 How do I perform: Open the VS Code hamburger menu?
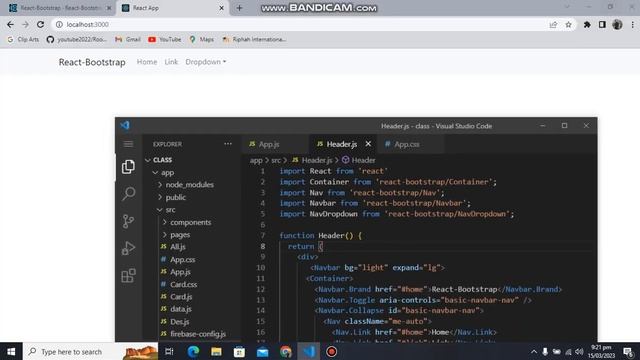point(128,144)
